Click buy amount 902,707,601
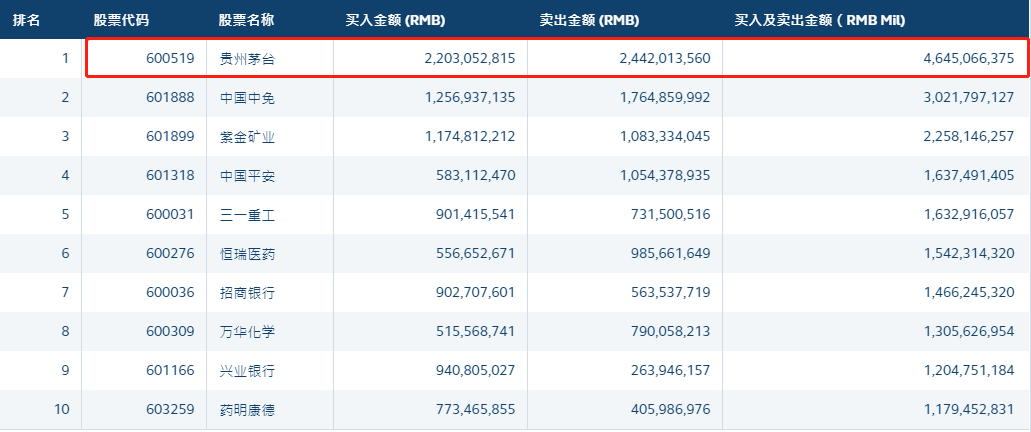 (x=476, y=292)
